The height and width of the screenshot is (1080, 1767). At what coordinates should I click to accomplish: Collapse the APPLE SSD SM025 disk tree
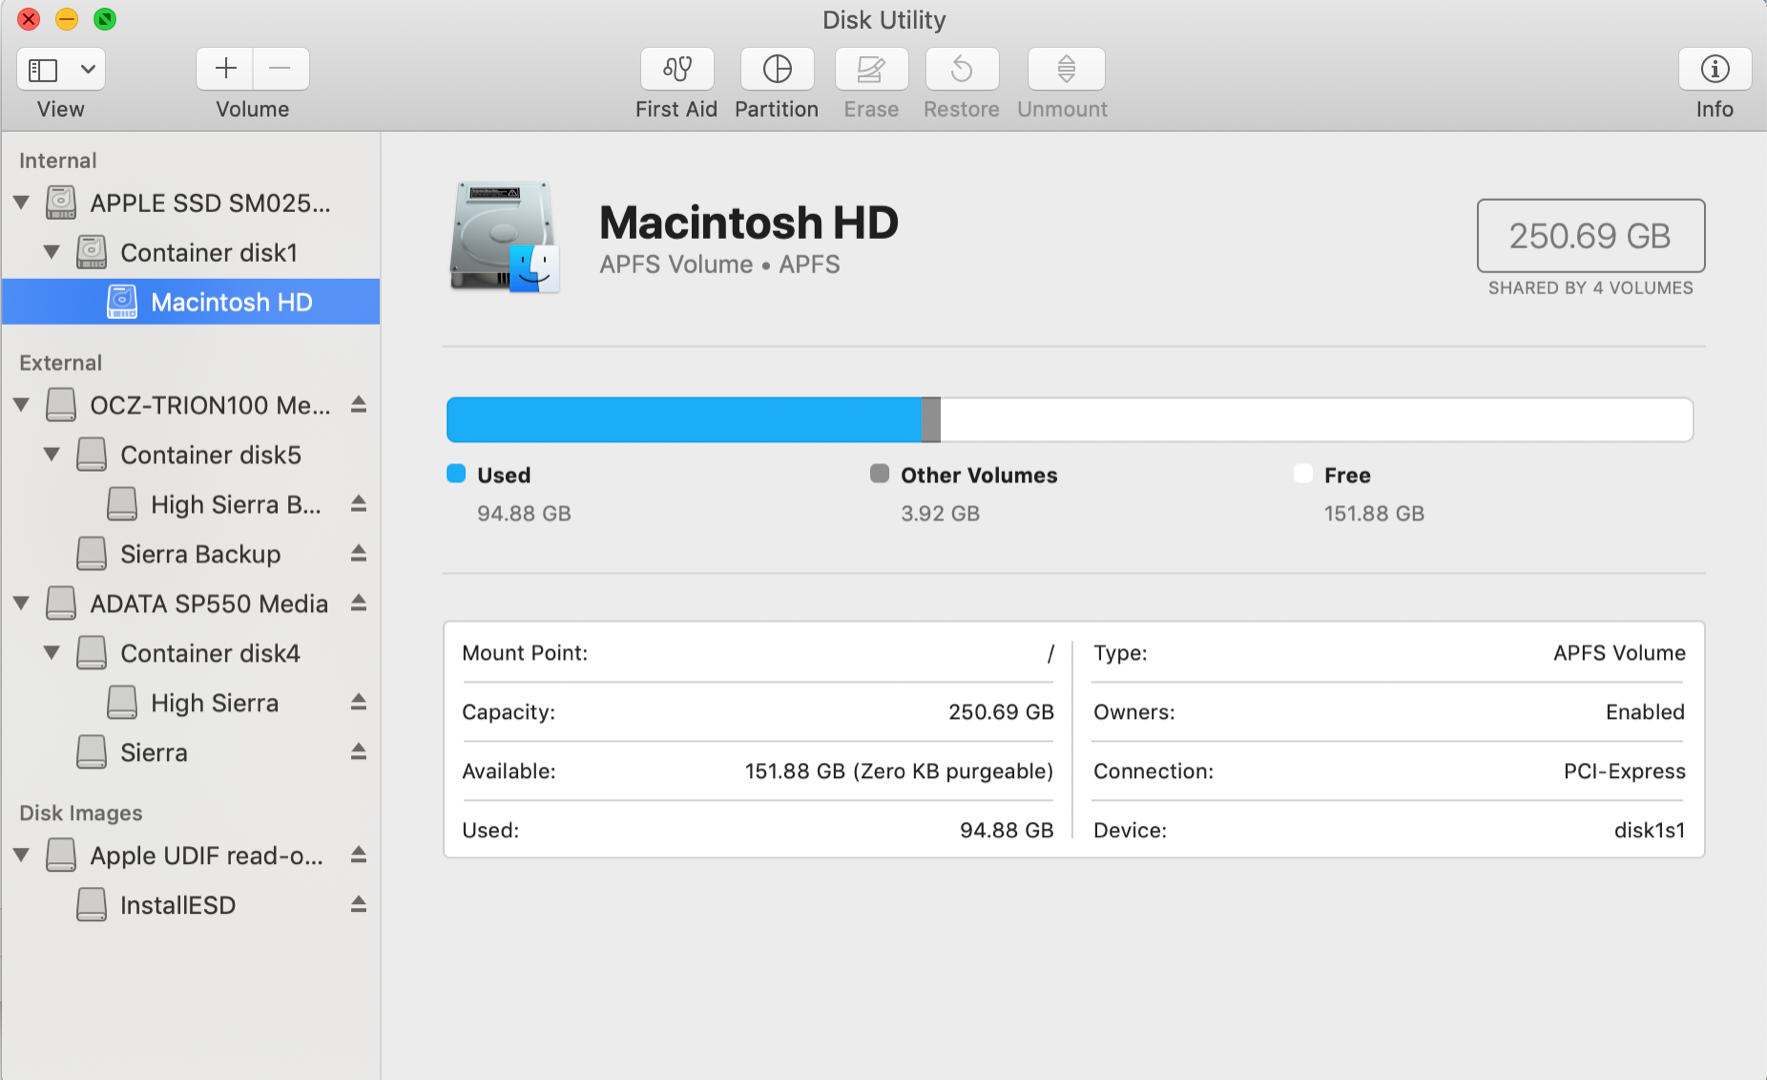21,203
